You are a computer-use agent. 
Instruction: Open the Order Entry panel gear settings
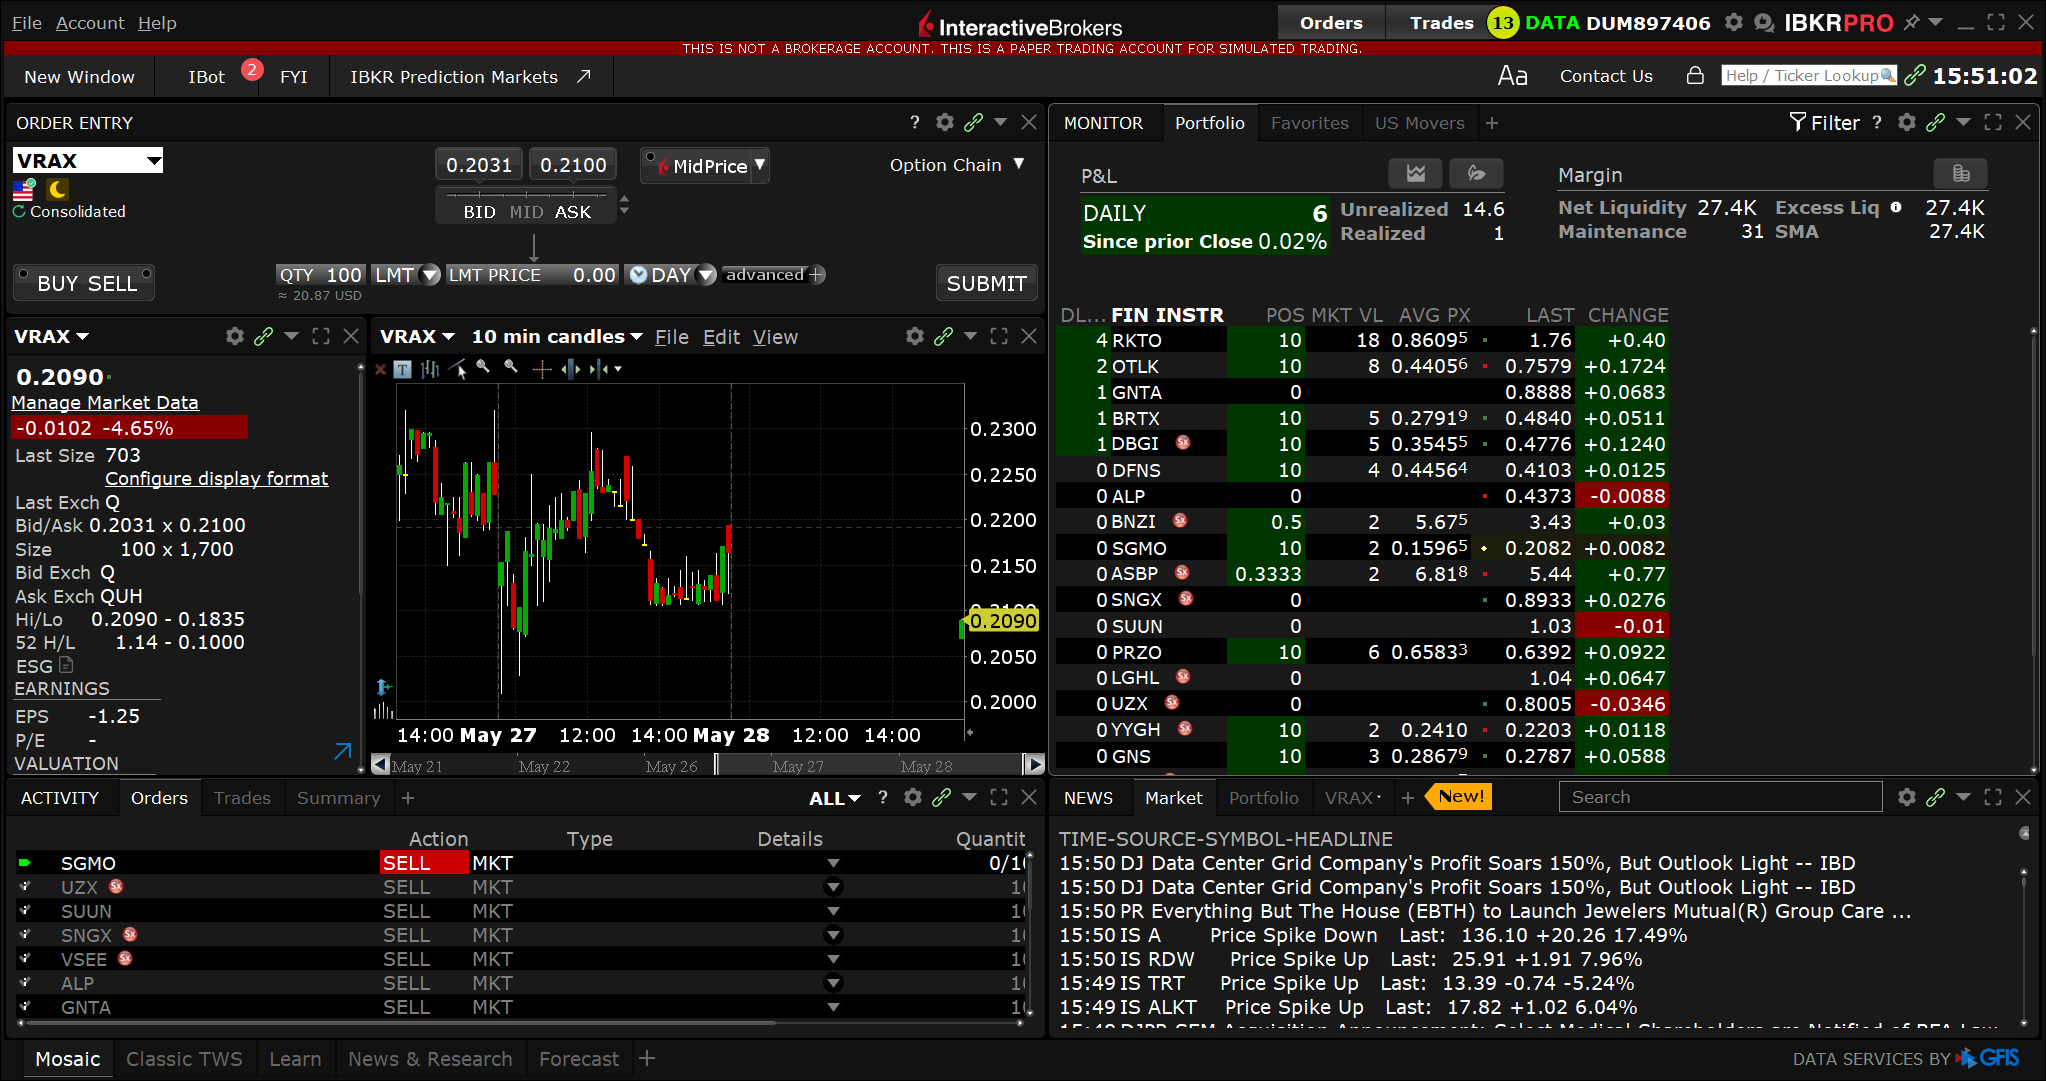[944, 122]
